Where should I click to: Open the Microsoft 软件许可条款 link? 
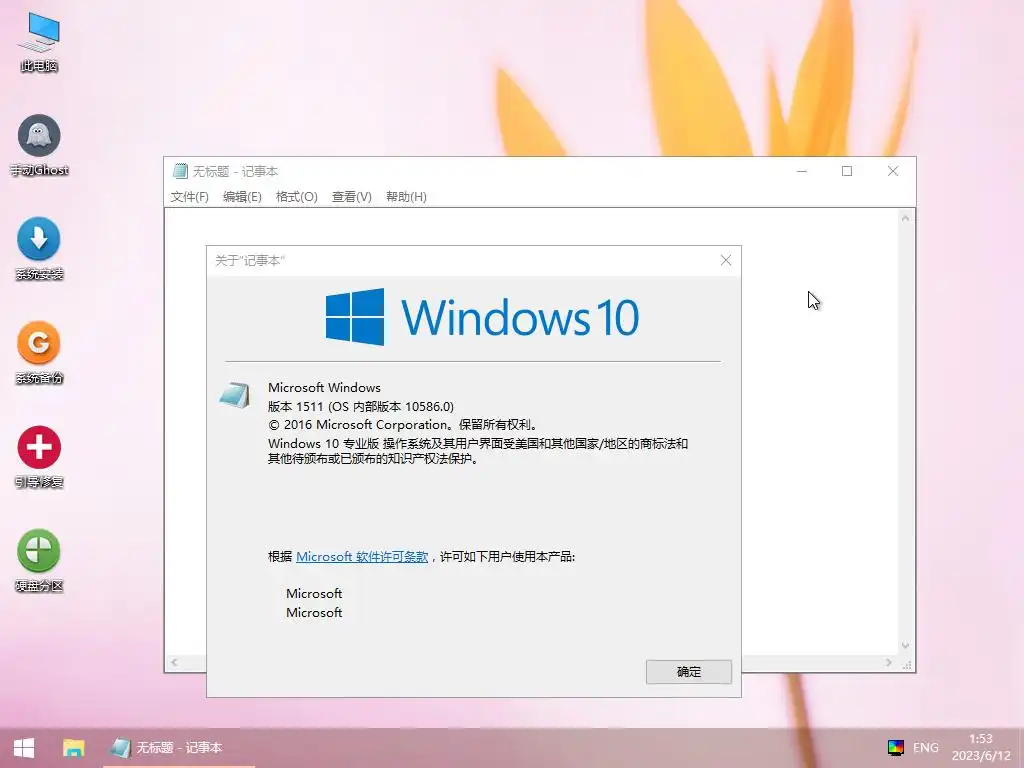tap(362, 556)
